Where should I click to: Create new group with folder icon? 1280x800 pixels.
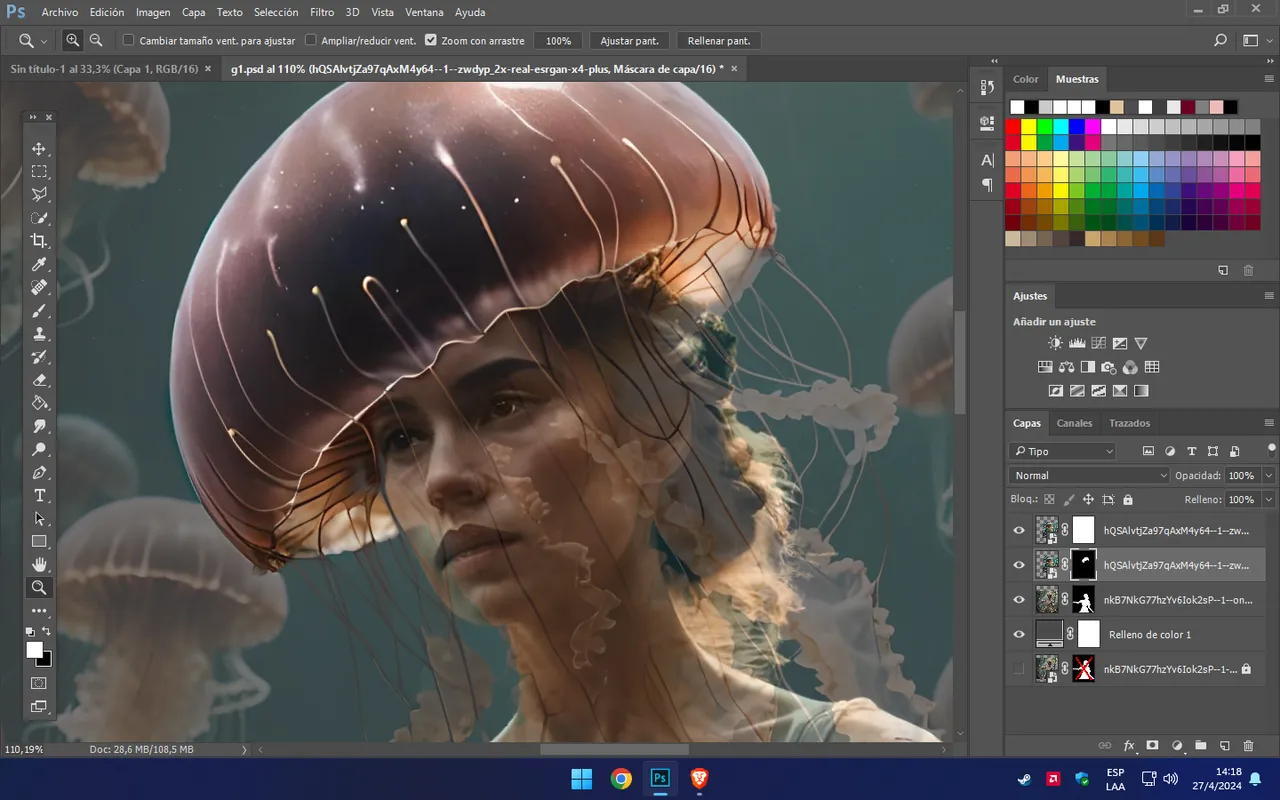[1201, 746]
